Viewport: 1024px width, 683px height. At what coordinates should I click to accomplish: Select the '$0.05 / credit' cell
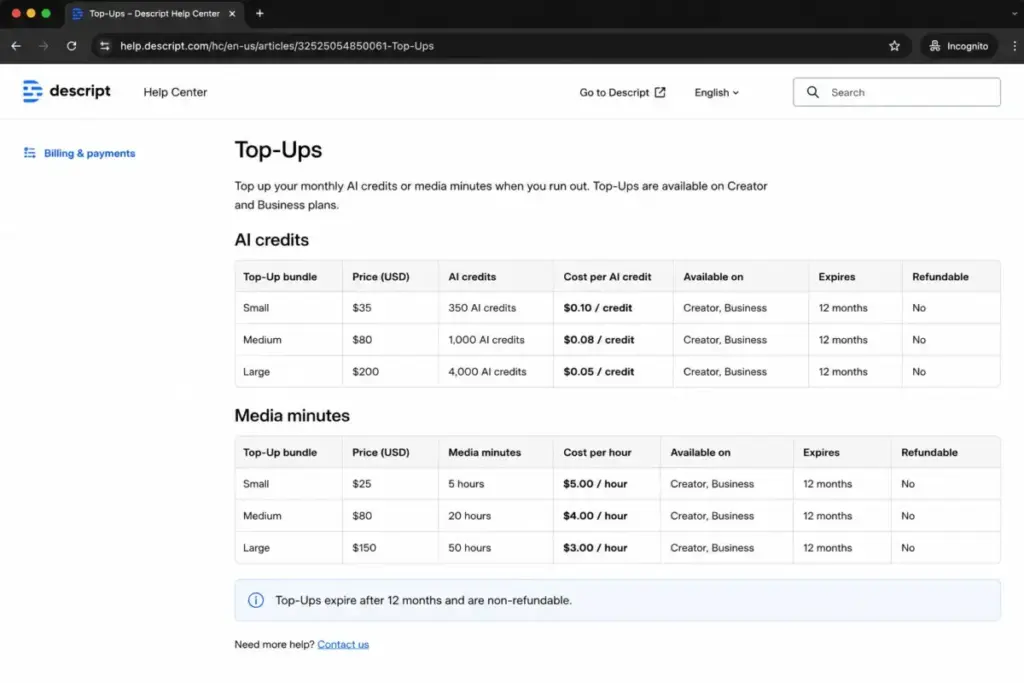pos(613,372)
